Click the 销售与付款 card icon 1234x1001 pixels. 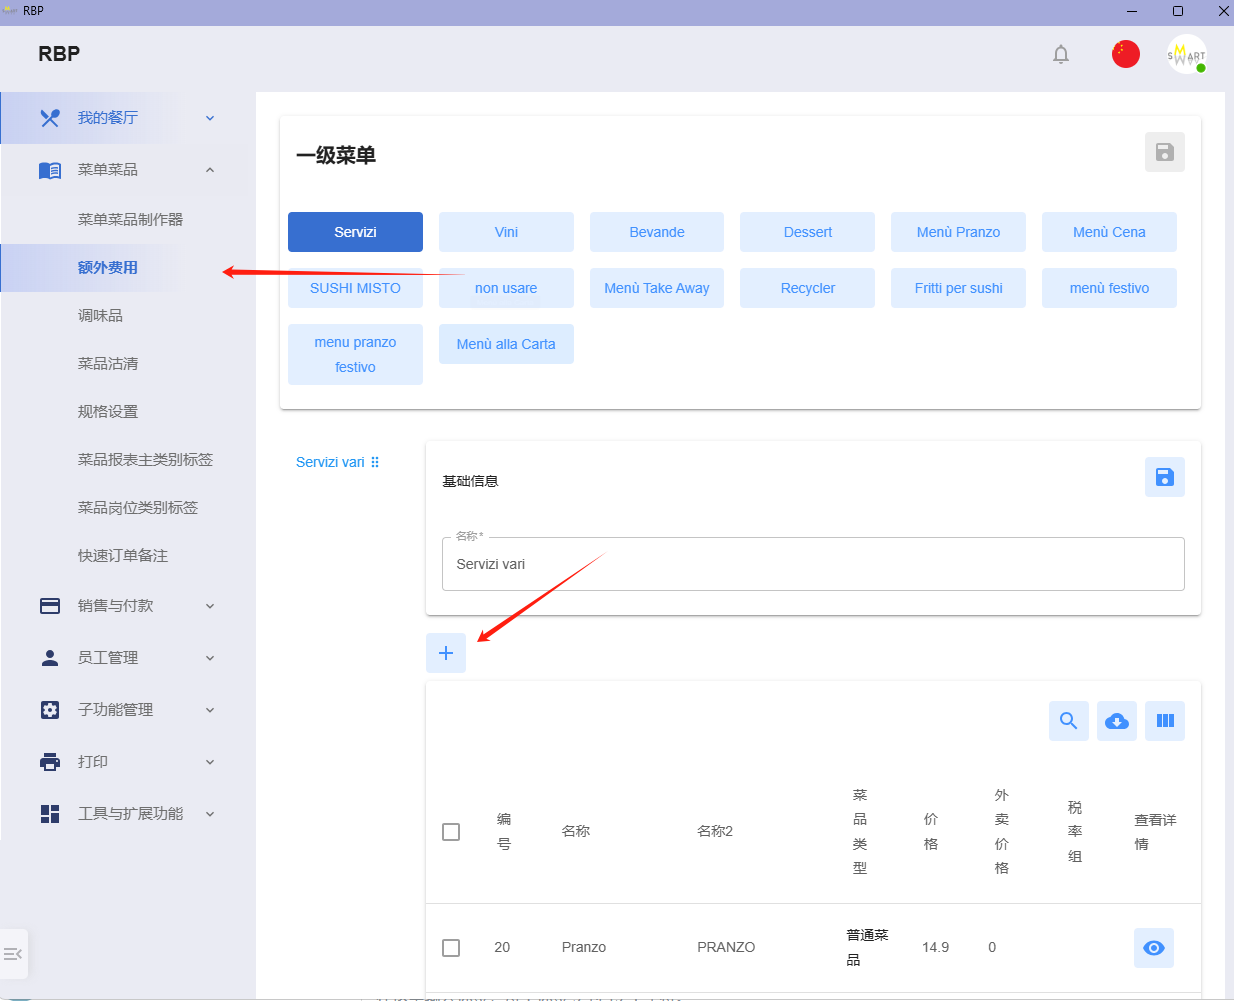point(50,606)
